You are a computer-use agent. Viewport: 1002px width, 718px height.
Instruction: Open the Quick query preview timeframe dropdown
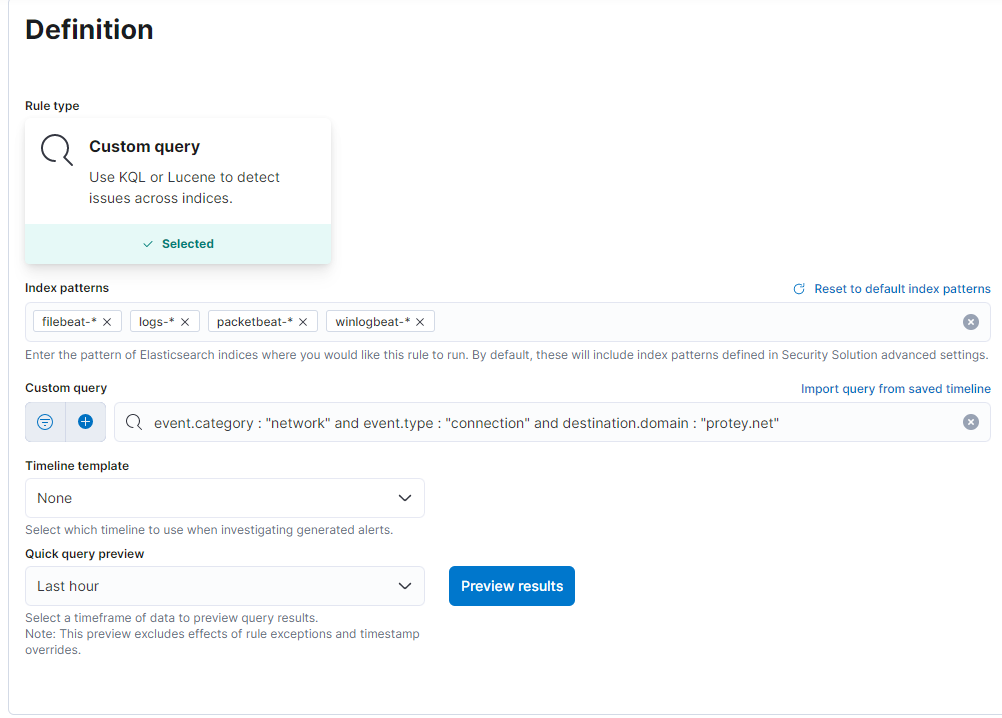point(224,586)
